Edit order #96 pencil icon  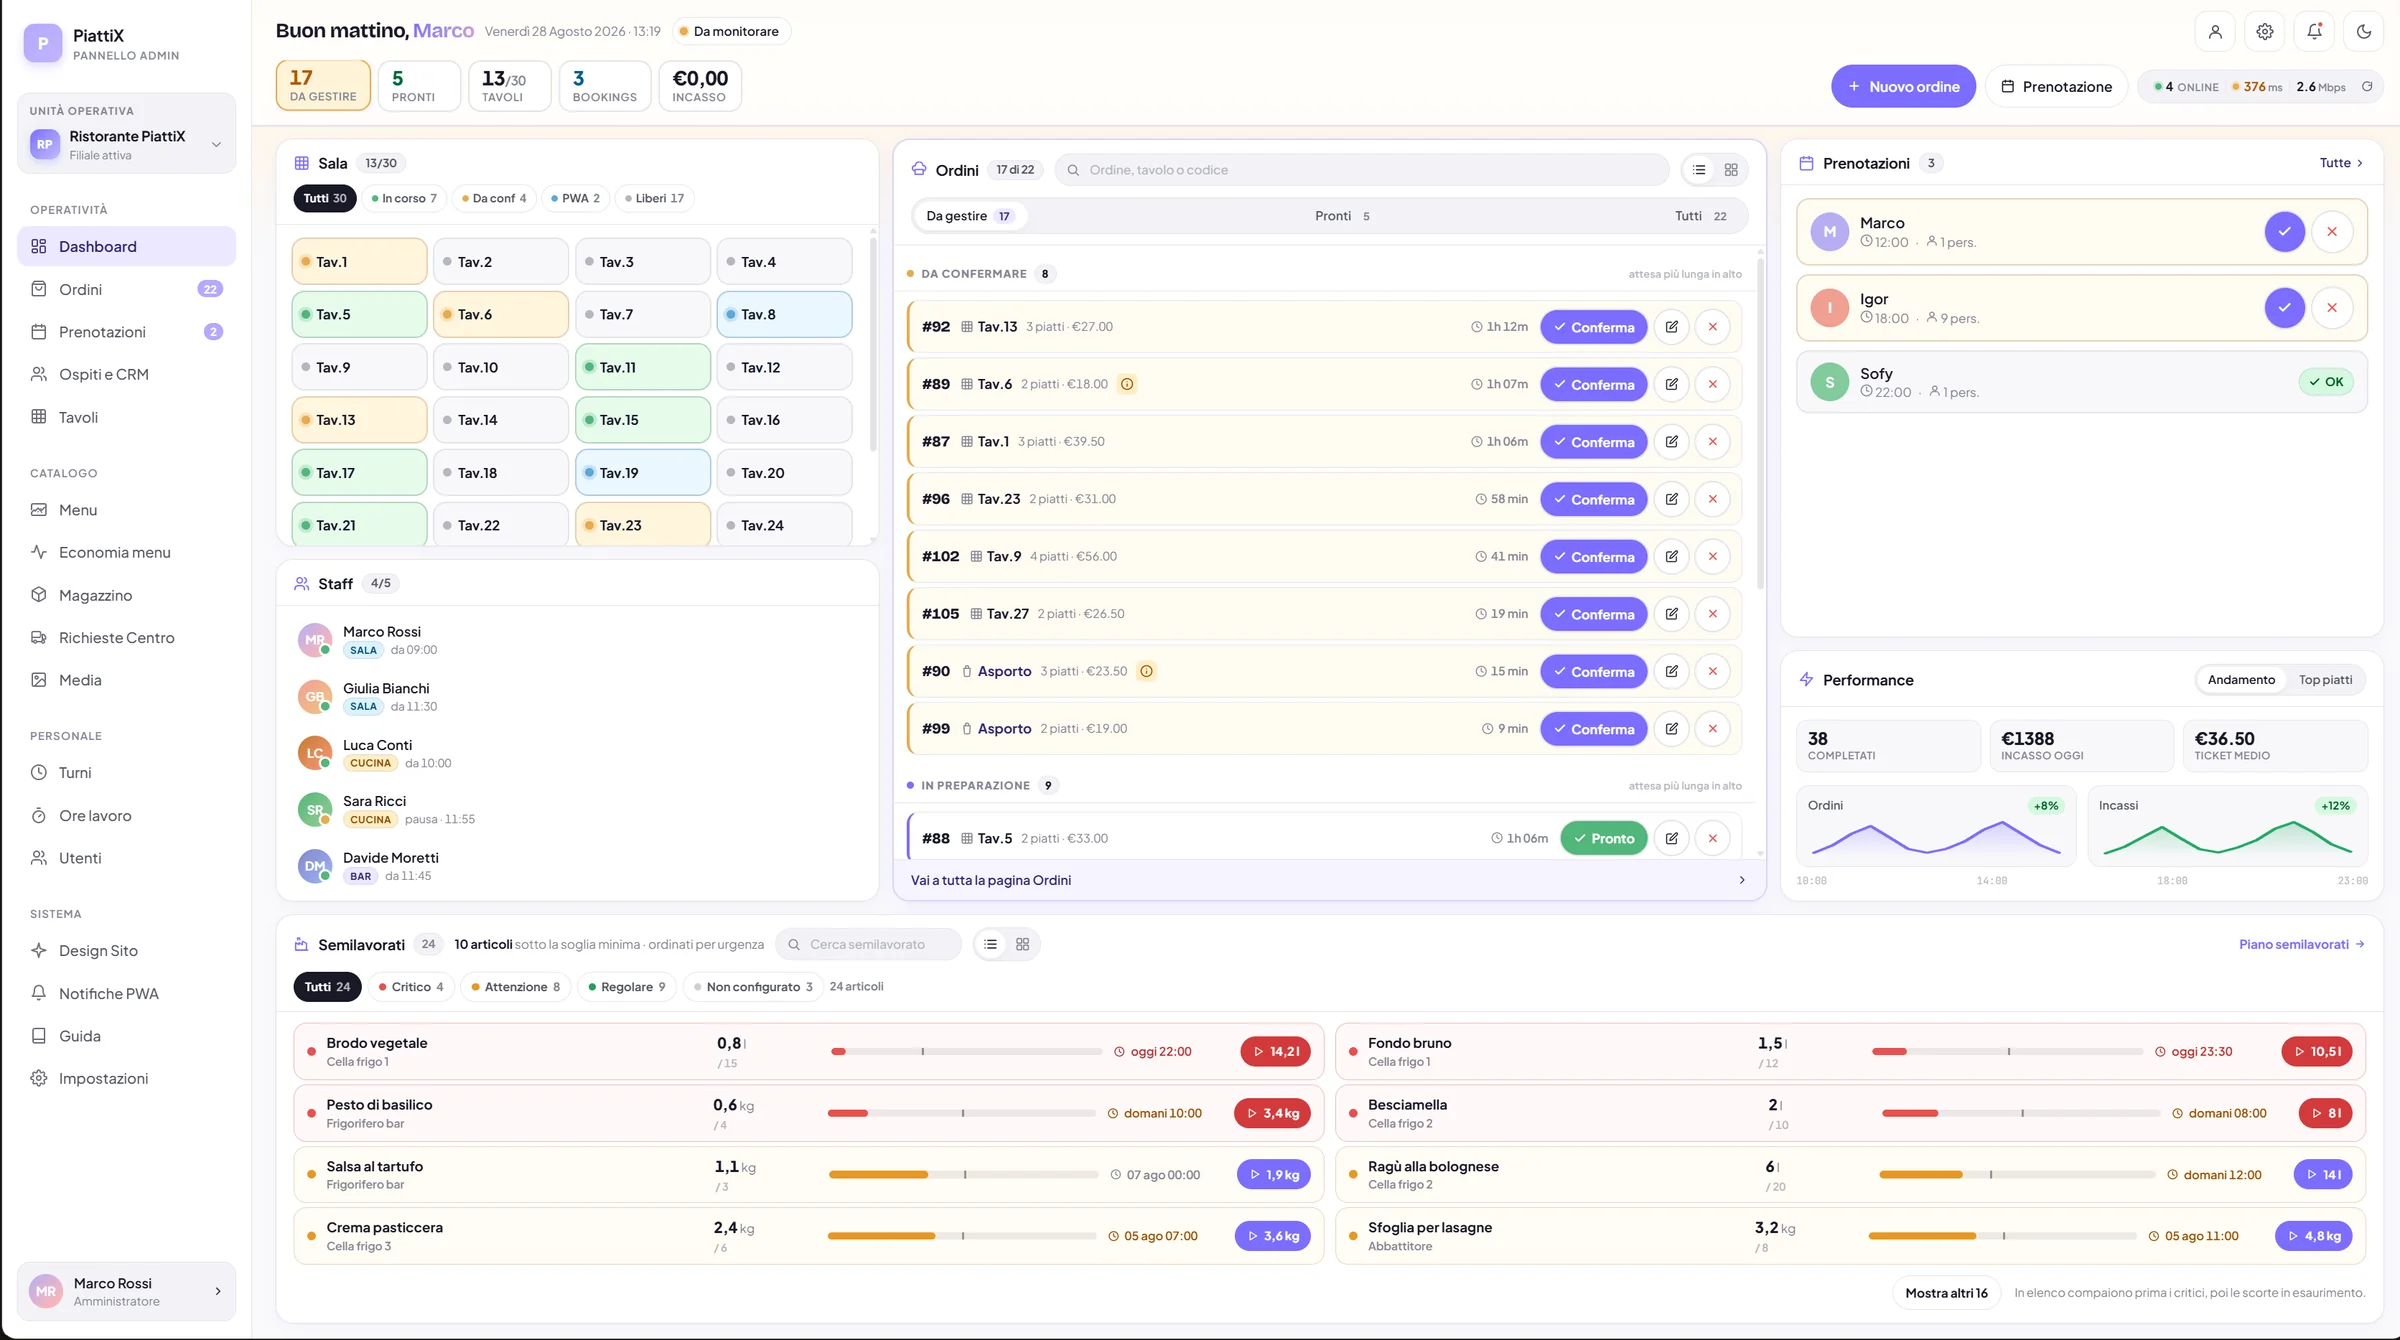(x=1671, y=499)
